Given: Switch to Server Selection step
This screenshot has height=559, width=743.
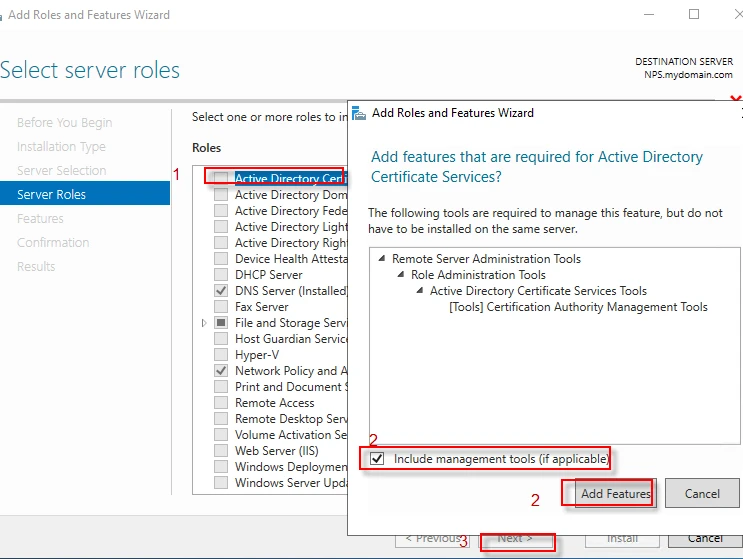Looking at the screenshot, I should [61, 170].
